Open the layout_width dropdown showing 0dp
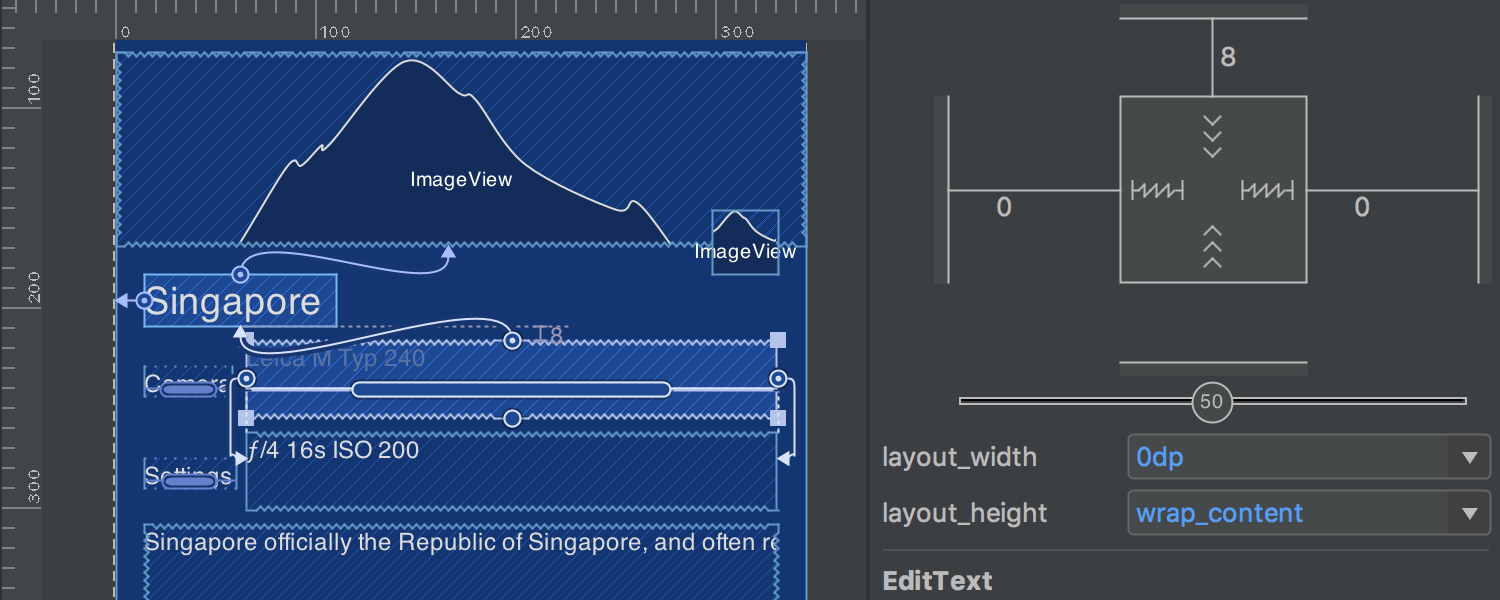Viewport: 1500px width, 600px height. [1307, 457]
